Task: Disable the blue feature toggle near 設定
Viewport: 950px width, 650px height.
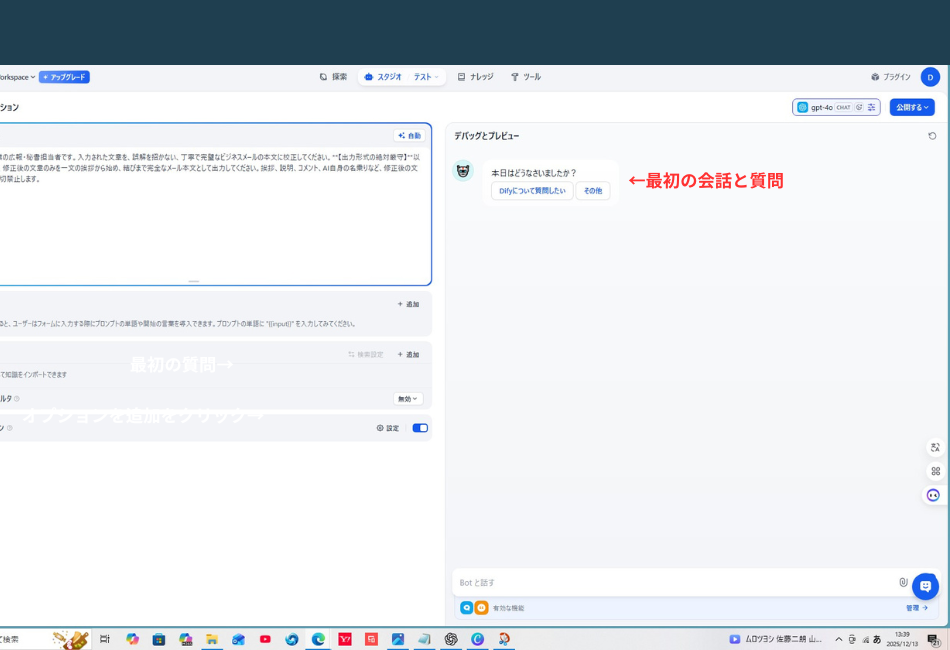Action: point(419,428)
